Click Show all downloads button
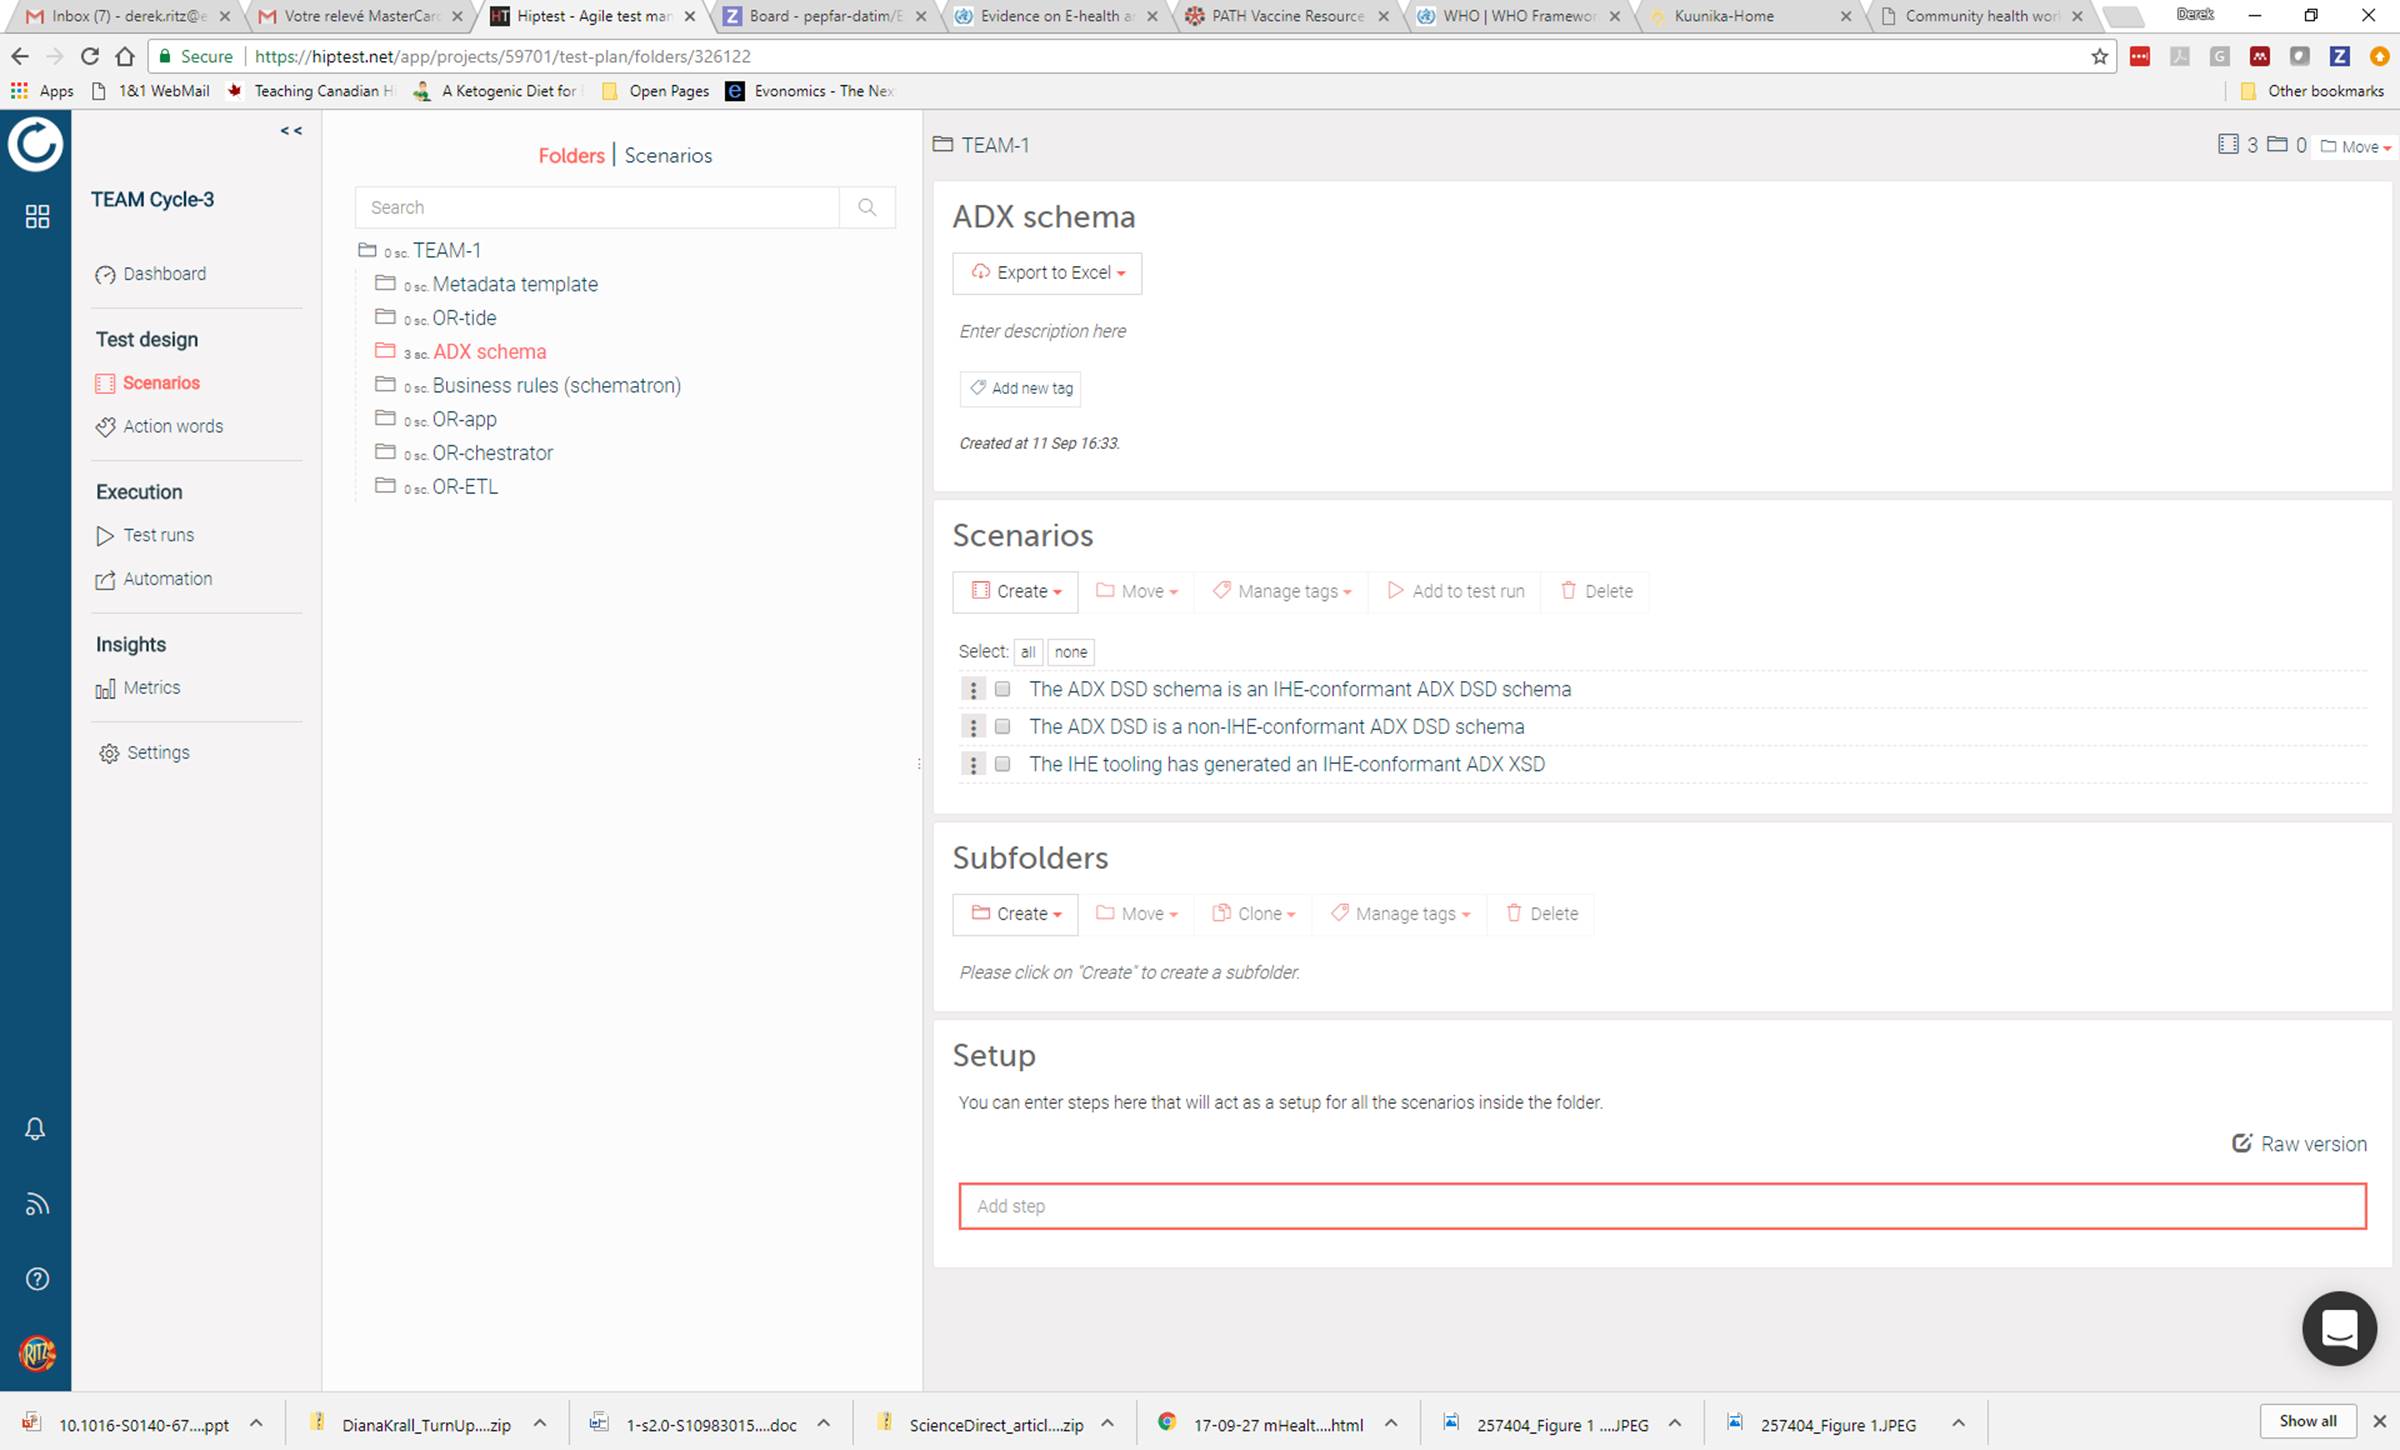 [2308, 1421]
